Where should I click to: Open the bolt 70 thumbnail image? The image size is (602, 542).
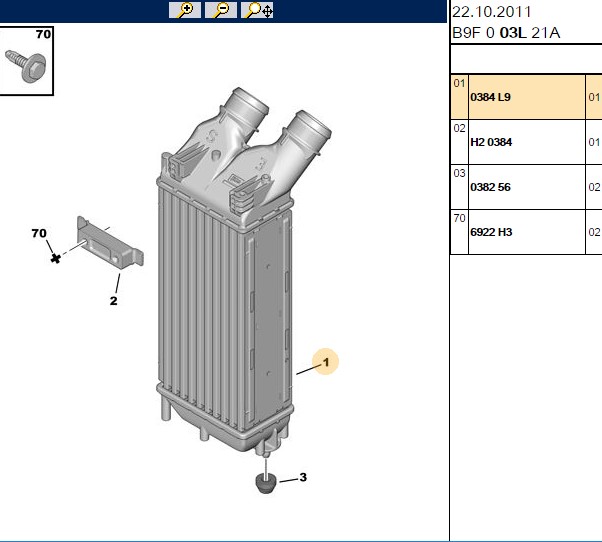(26, 61)
